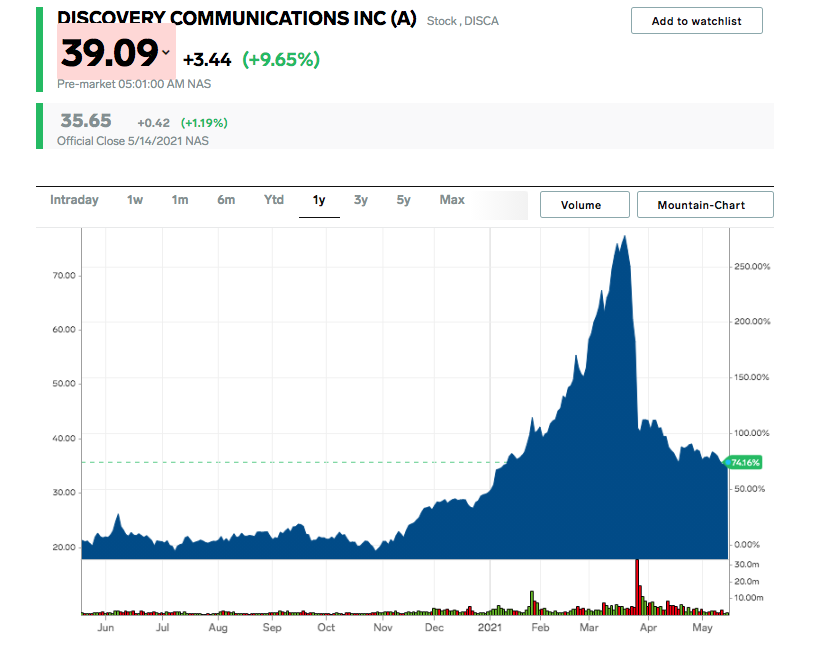Show the Max chart range
This screenshot has height=648, width=833.
pyautogui.click(x=452, y=200)
